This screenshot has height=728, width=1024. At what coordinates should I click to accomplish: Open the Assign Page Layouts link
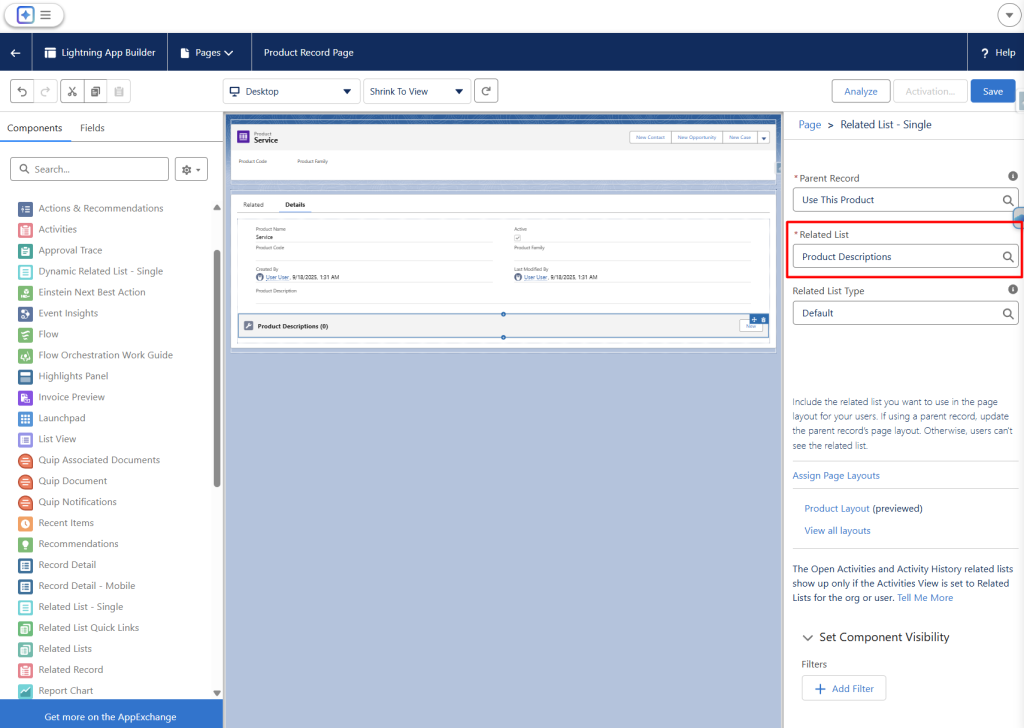[x=836, y=475]
